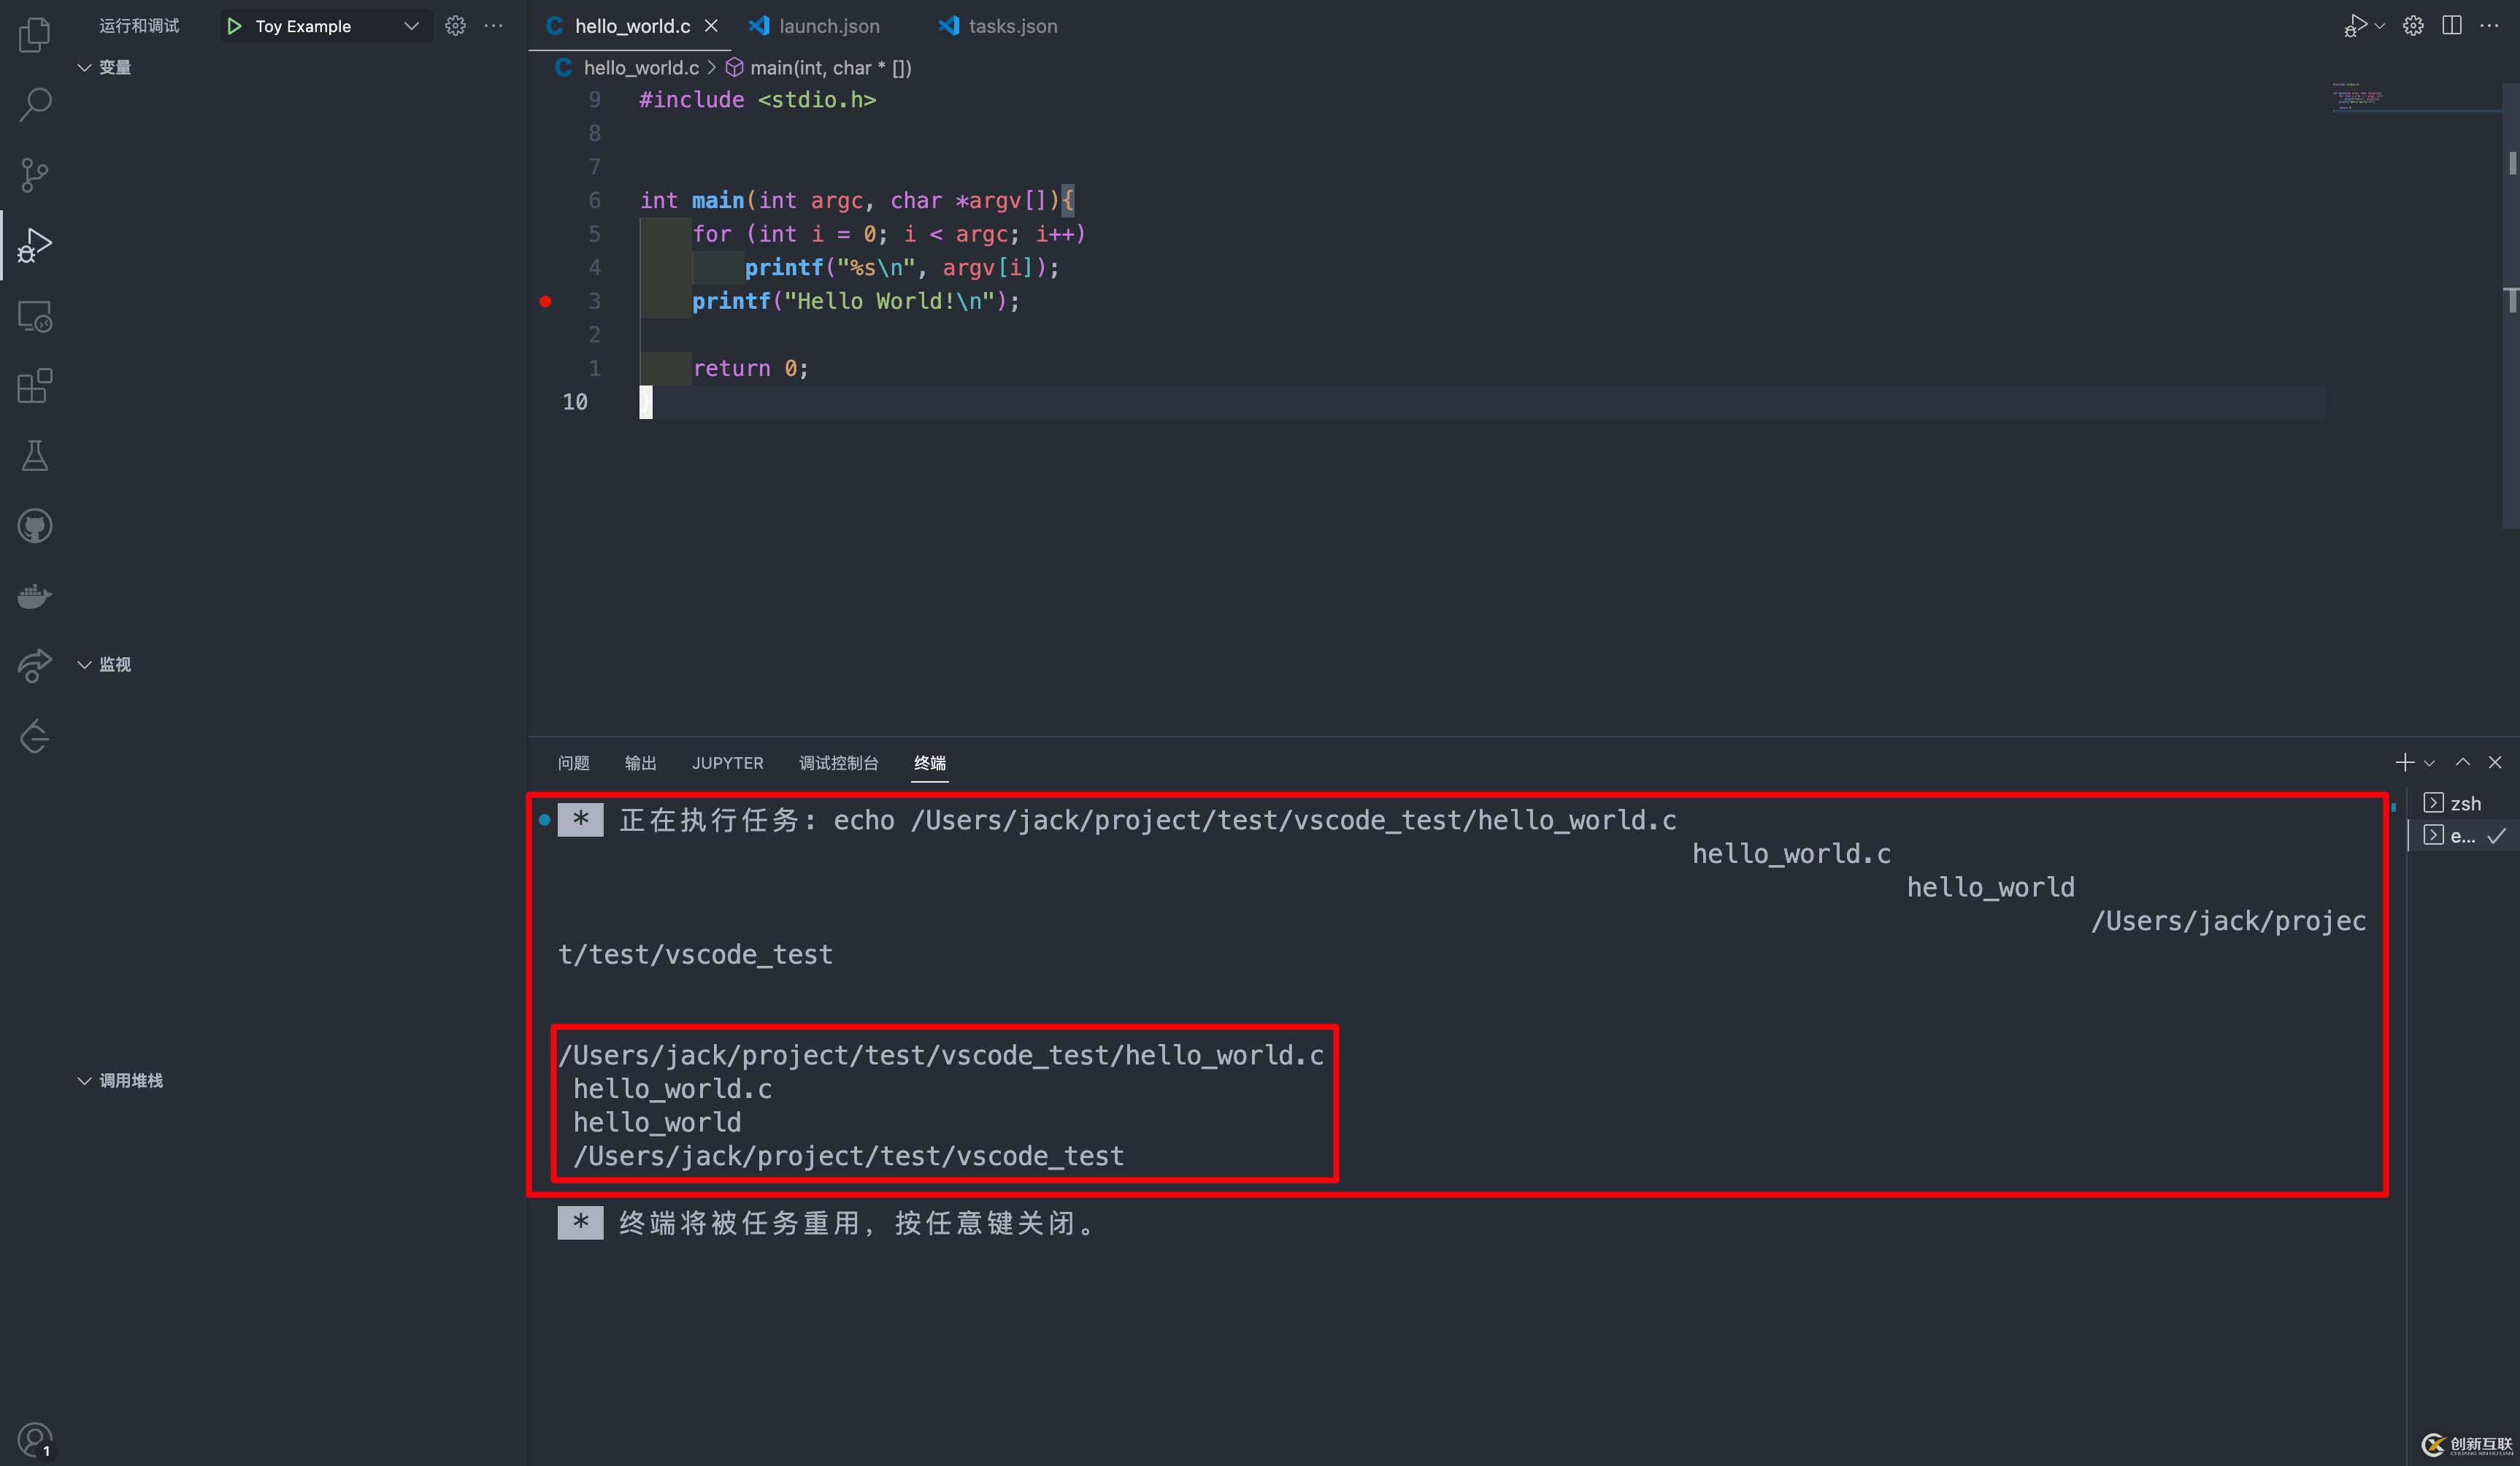Click the return 0; code line
2520x1466 pixels.
pos(750,368)
